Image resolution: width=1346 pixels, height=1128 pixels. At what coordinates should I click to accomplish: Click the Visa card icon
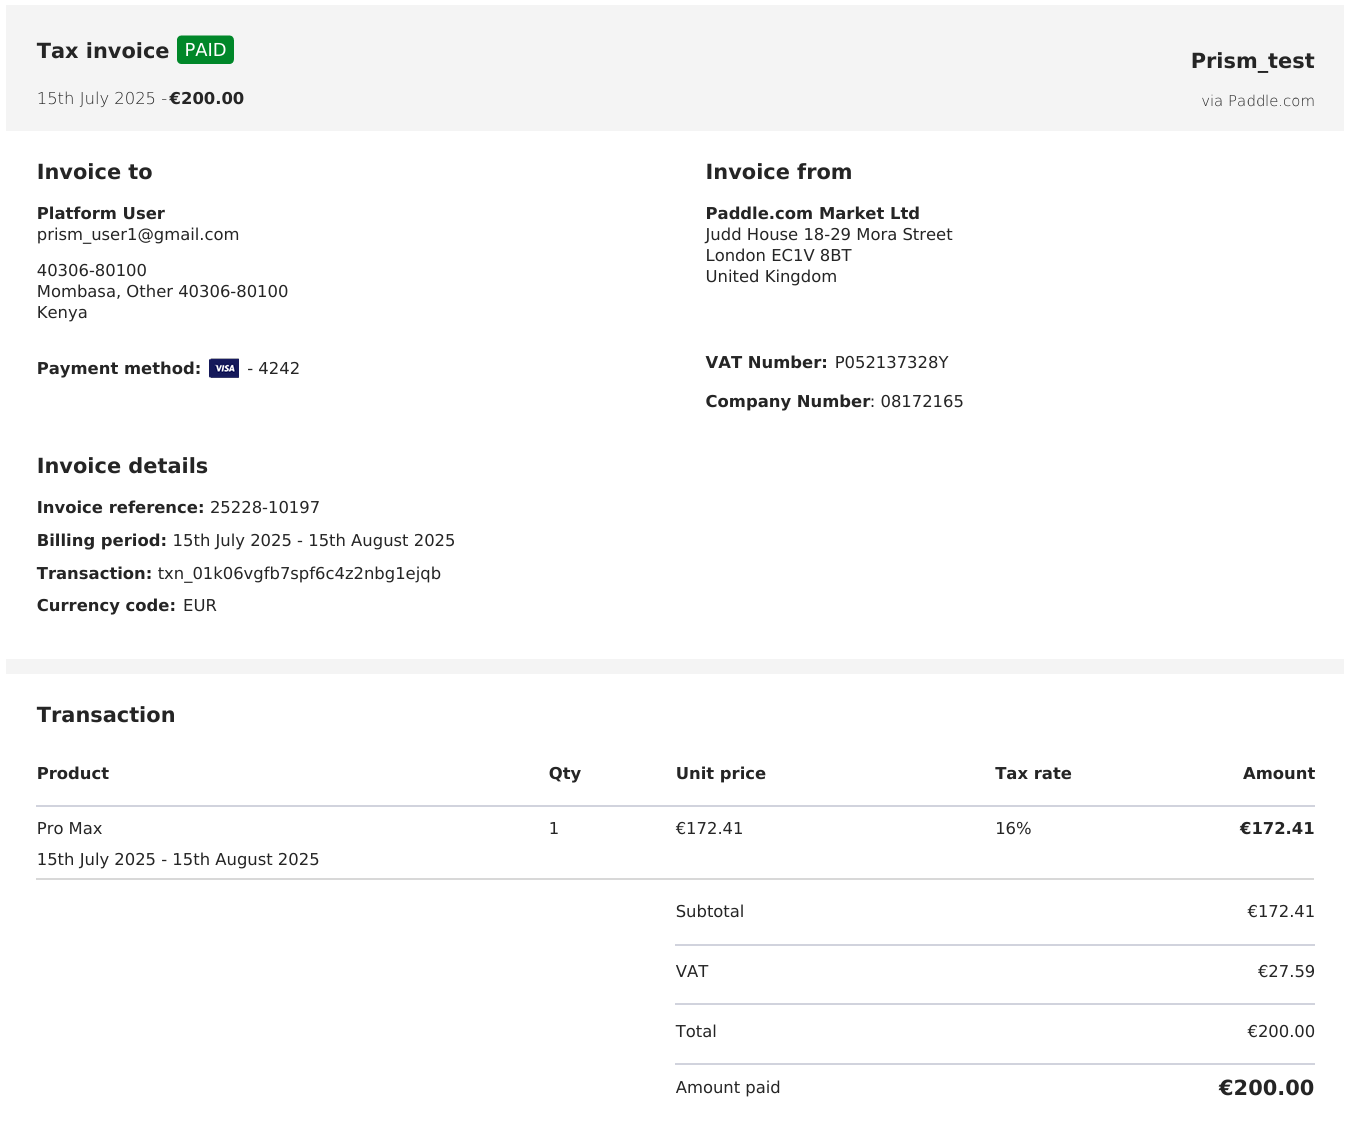tap(224, 368)
